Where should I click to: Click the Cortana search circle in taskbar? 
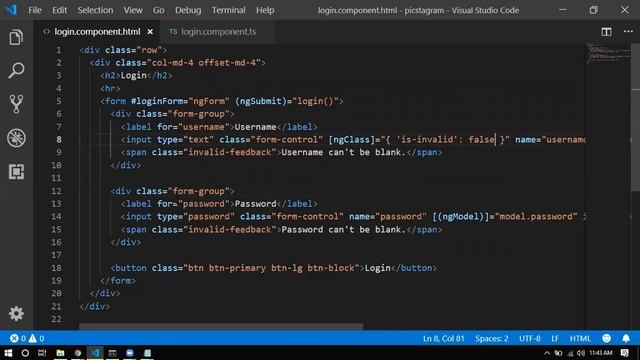(x=25, y=353)
